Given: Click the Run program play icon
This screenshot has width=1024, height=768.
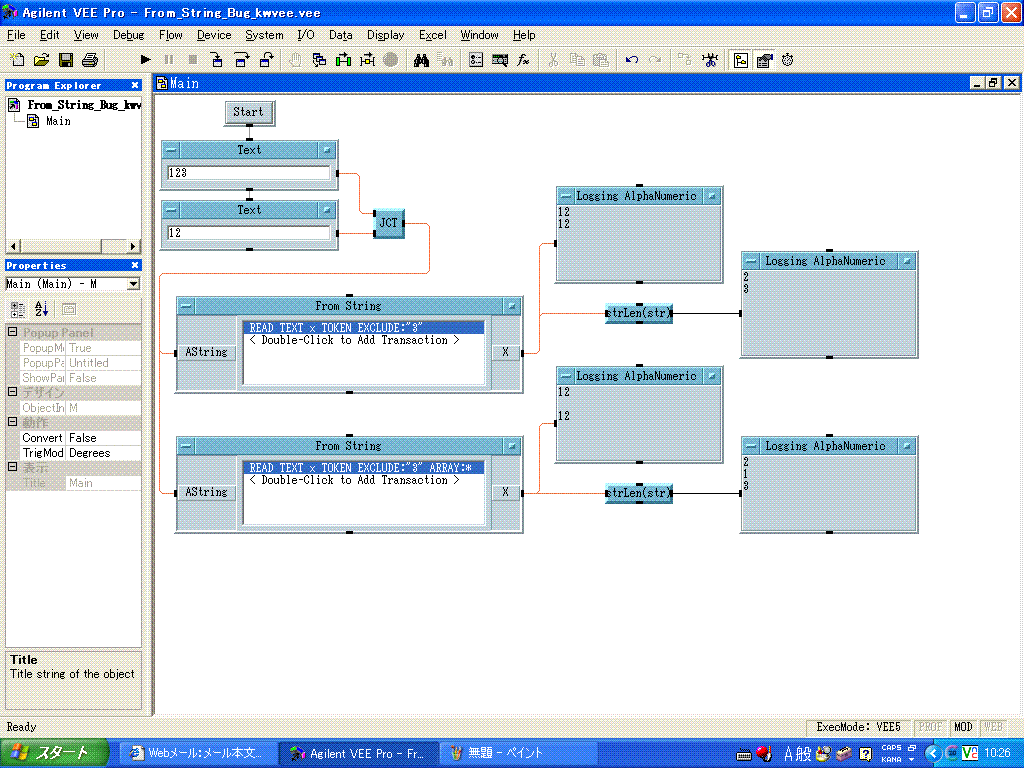Looking at the screenshot, I should pos(146,60).
